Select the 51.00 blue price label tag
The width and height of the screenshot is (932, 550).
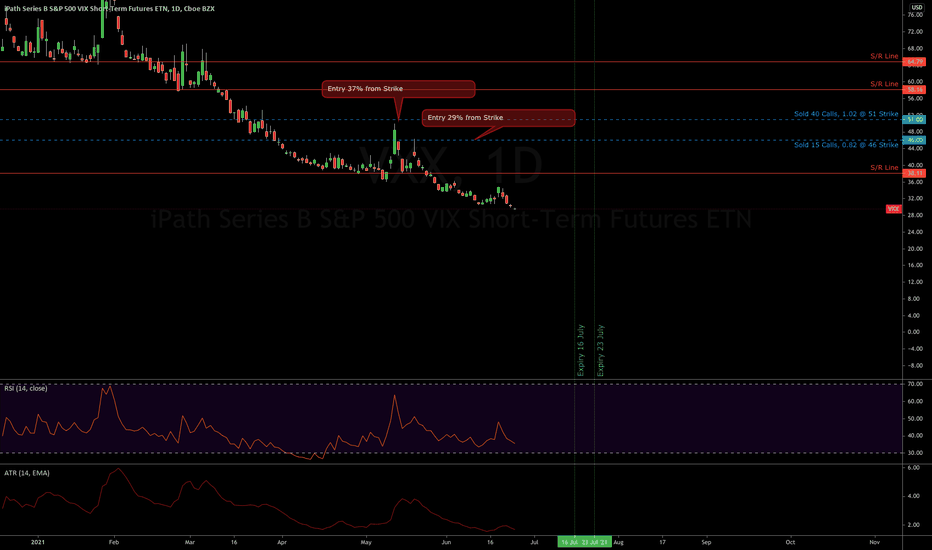tap(914, 120)
